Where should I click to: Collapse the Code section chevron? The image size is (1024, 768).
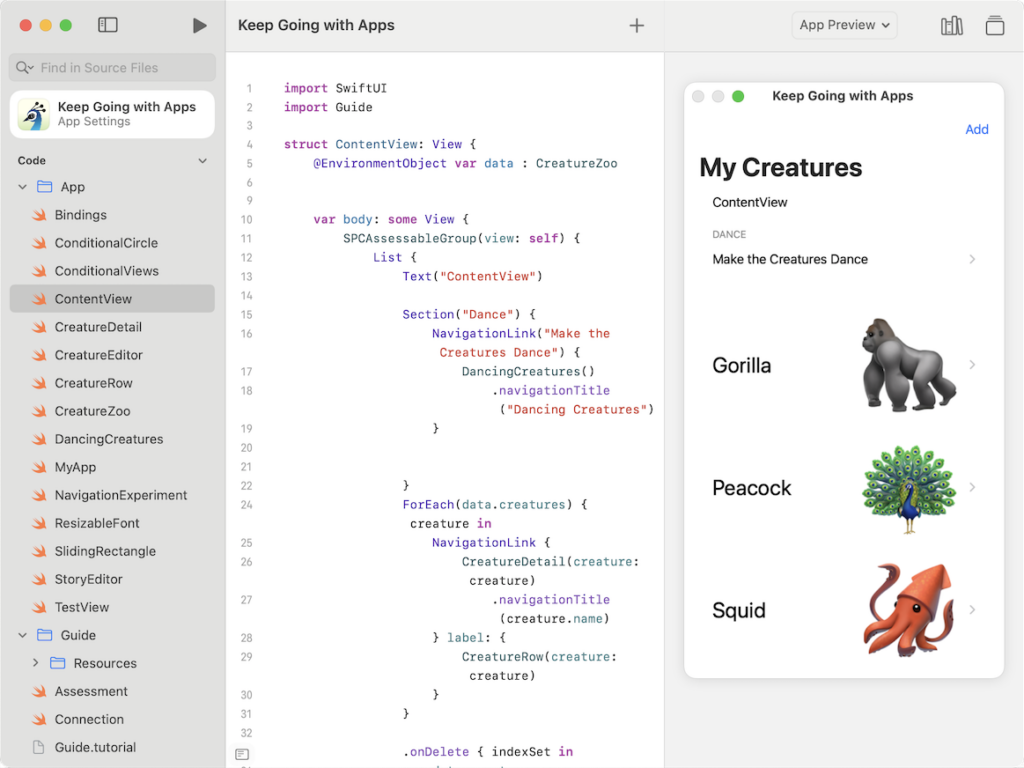tap(203, 161)
